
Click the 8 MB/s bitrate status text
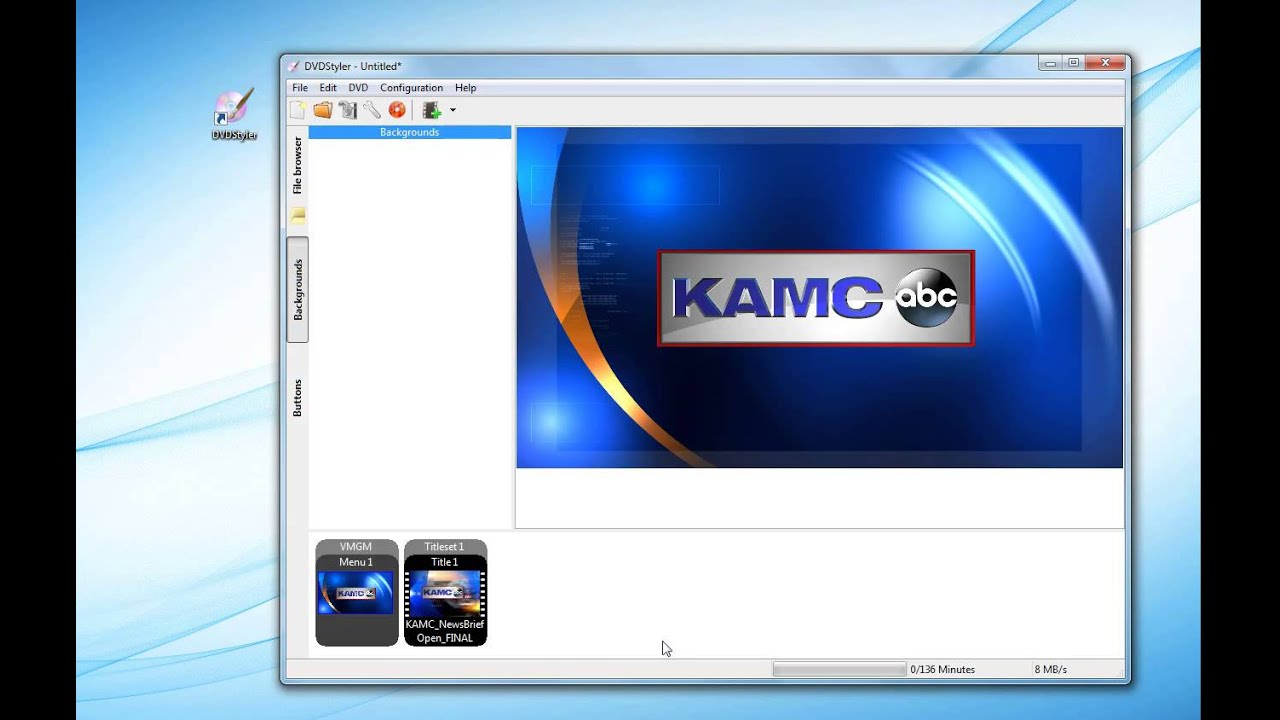(x=1050, y=669)
